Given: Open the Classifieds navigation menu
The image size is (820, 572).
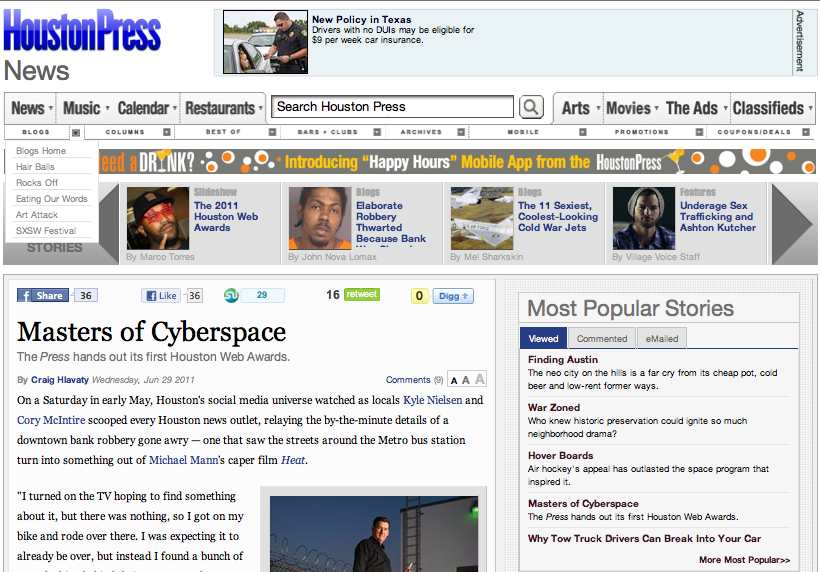Looking at the screenshot, I should (x=772, y=108).
